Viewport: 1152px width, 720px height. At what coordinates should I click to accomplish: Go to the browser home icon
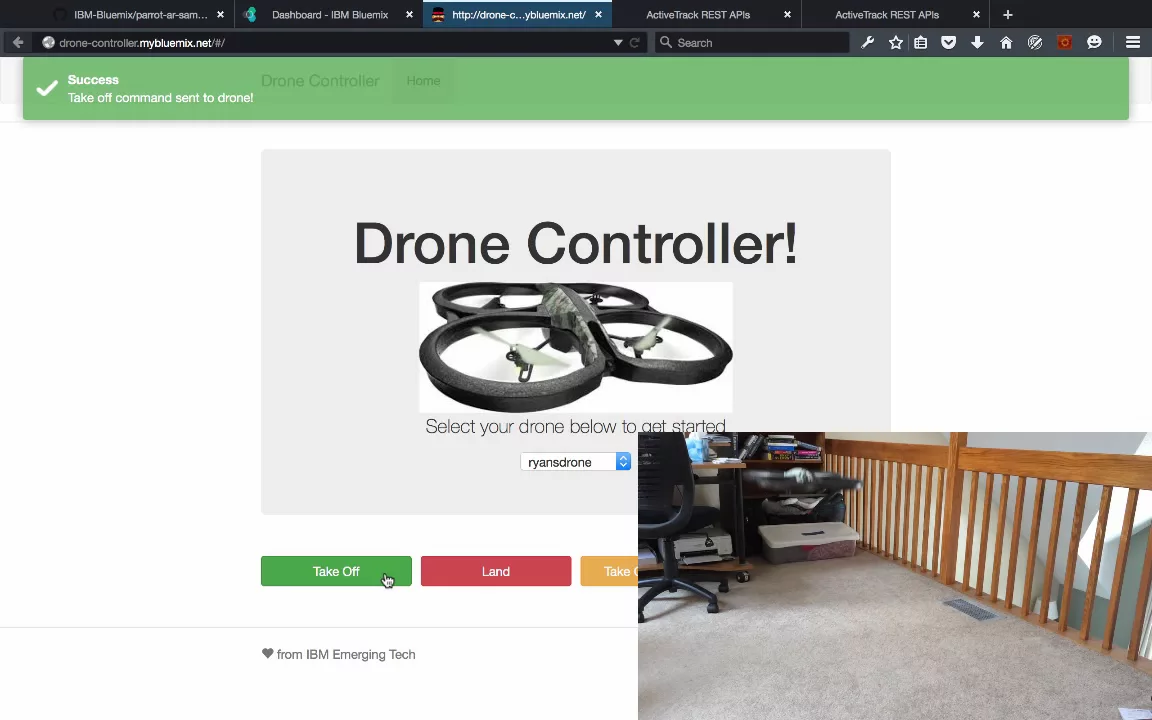click(1006, 43)
